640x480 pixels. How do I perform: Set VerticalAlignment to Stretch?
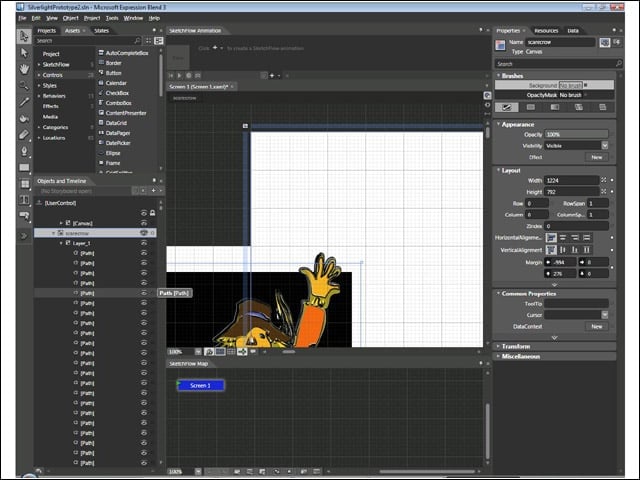[x=587, y=250]
